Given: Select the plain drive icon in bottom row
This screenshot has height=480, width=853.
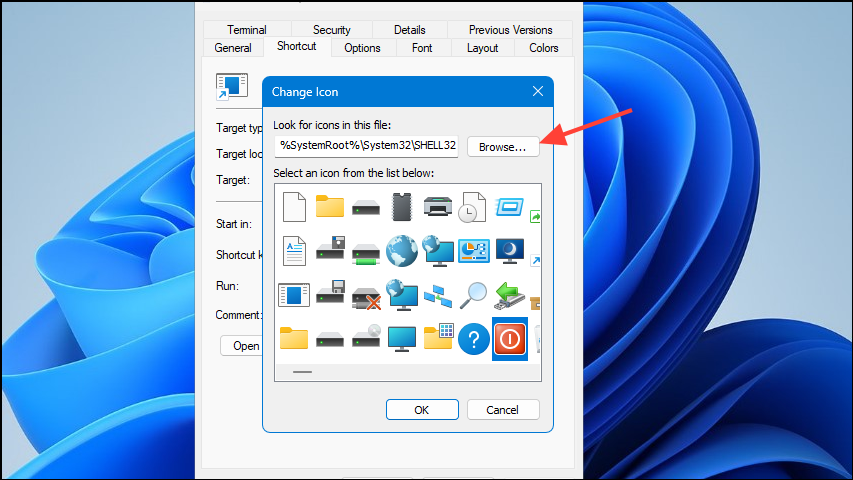Looking at the screenshot, I should pyautogui.click(x=330, y=340).
